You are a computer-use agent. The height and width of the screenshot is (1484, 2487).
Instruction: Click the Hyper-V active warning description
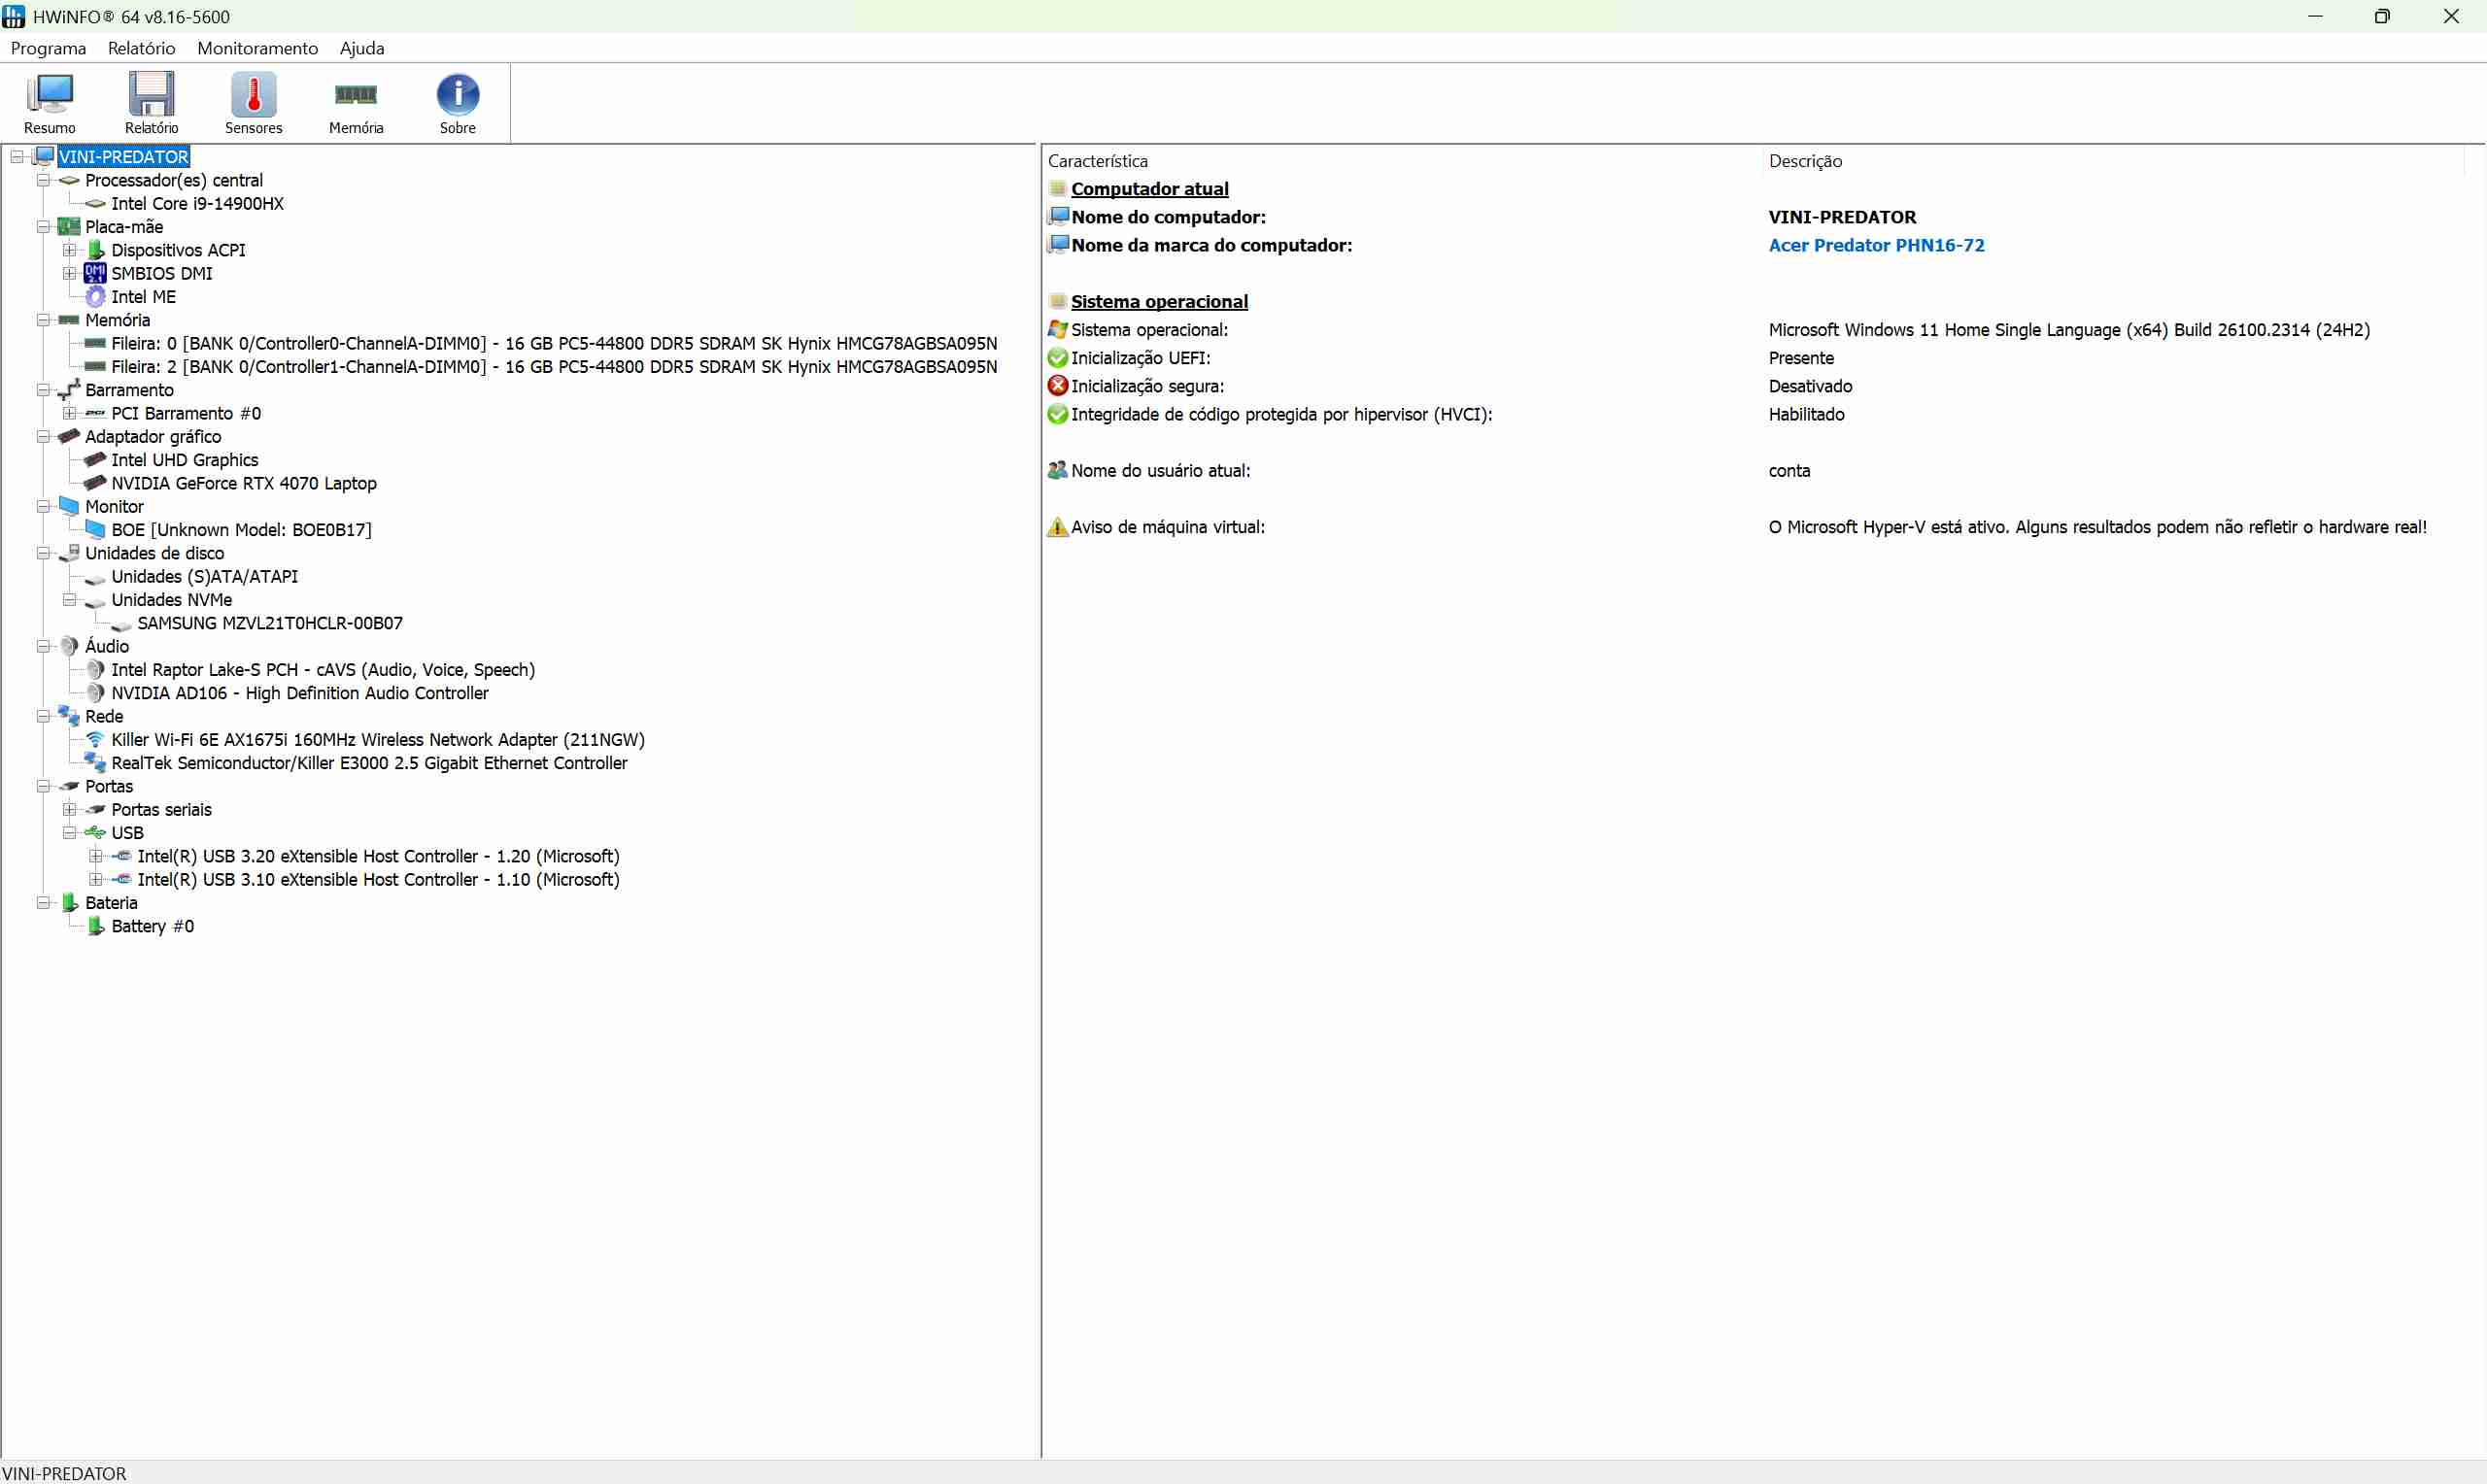2097,527
